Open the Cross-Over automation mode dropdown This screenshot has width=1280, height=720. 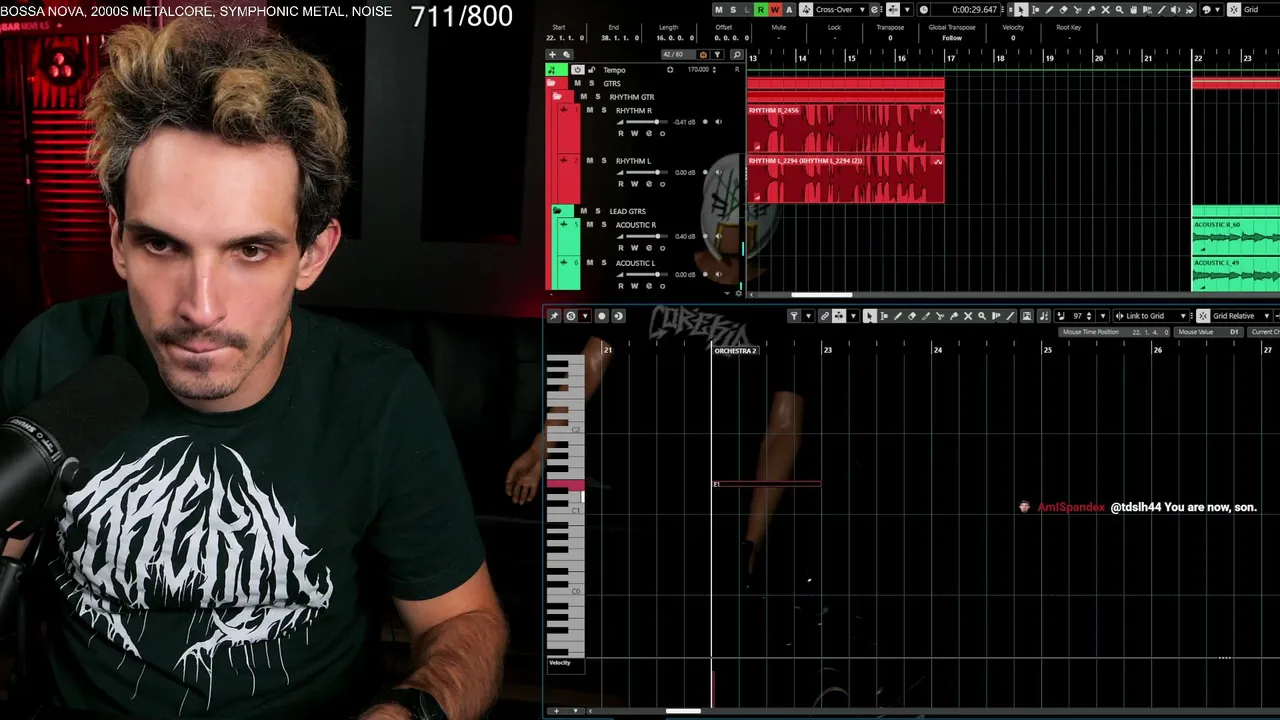click(840, 10)
